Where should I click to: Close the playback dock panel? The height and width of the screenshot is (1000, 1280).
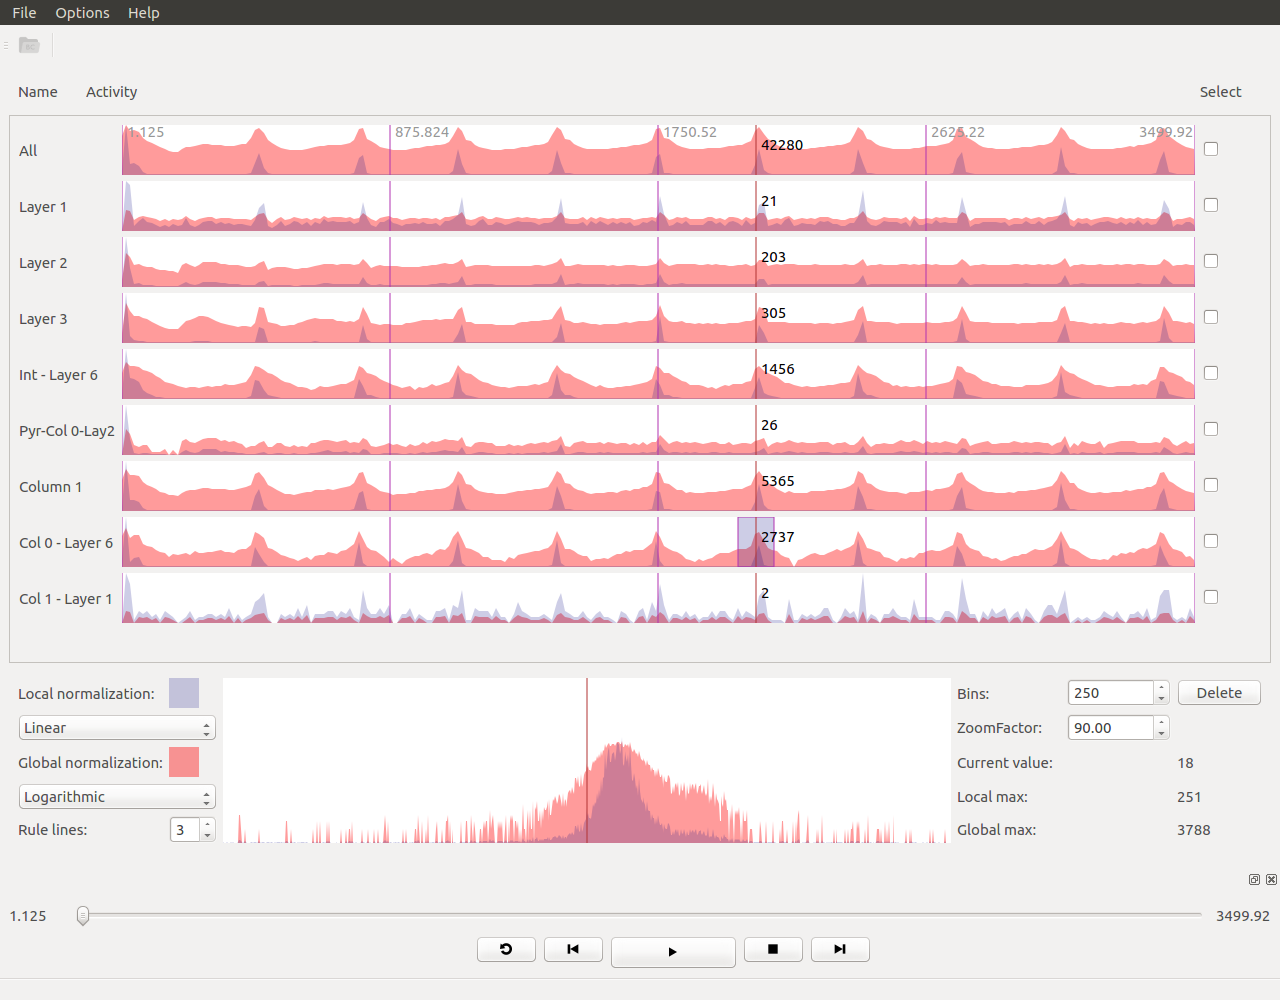1271,880
